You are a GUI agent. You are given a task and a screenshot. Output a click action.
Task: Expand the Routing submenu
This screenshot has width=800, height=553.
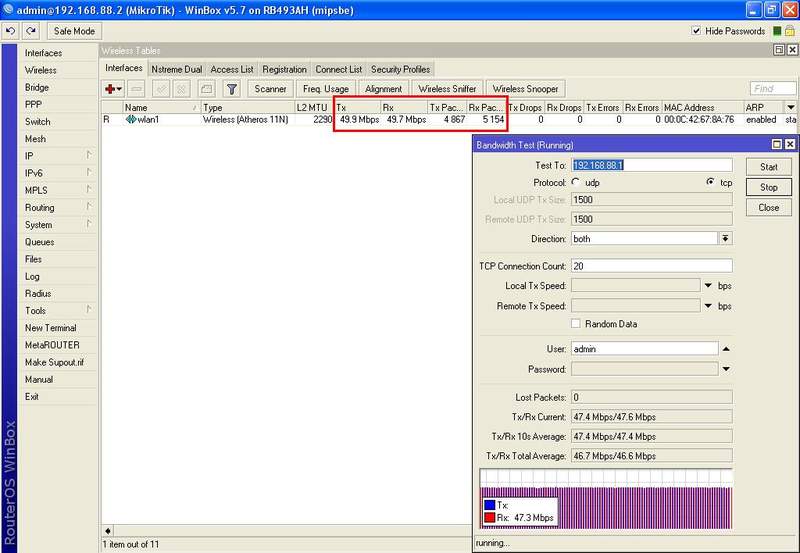coord(58,207)
